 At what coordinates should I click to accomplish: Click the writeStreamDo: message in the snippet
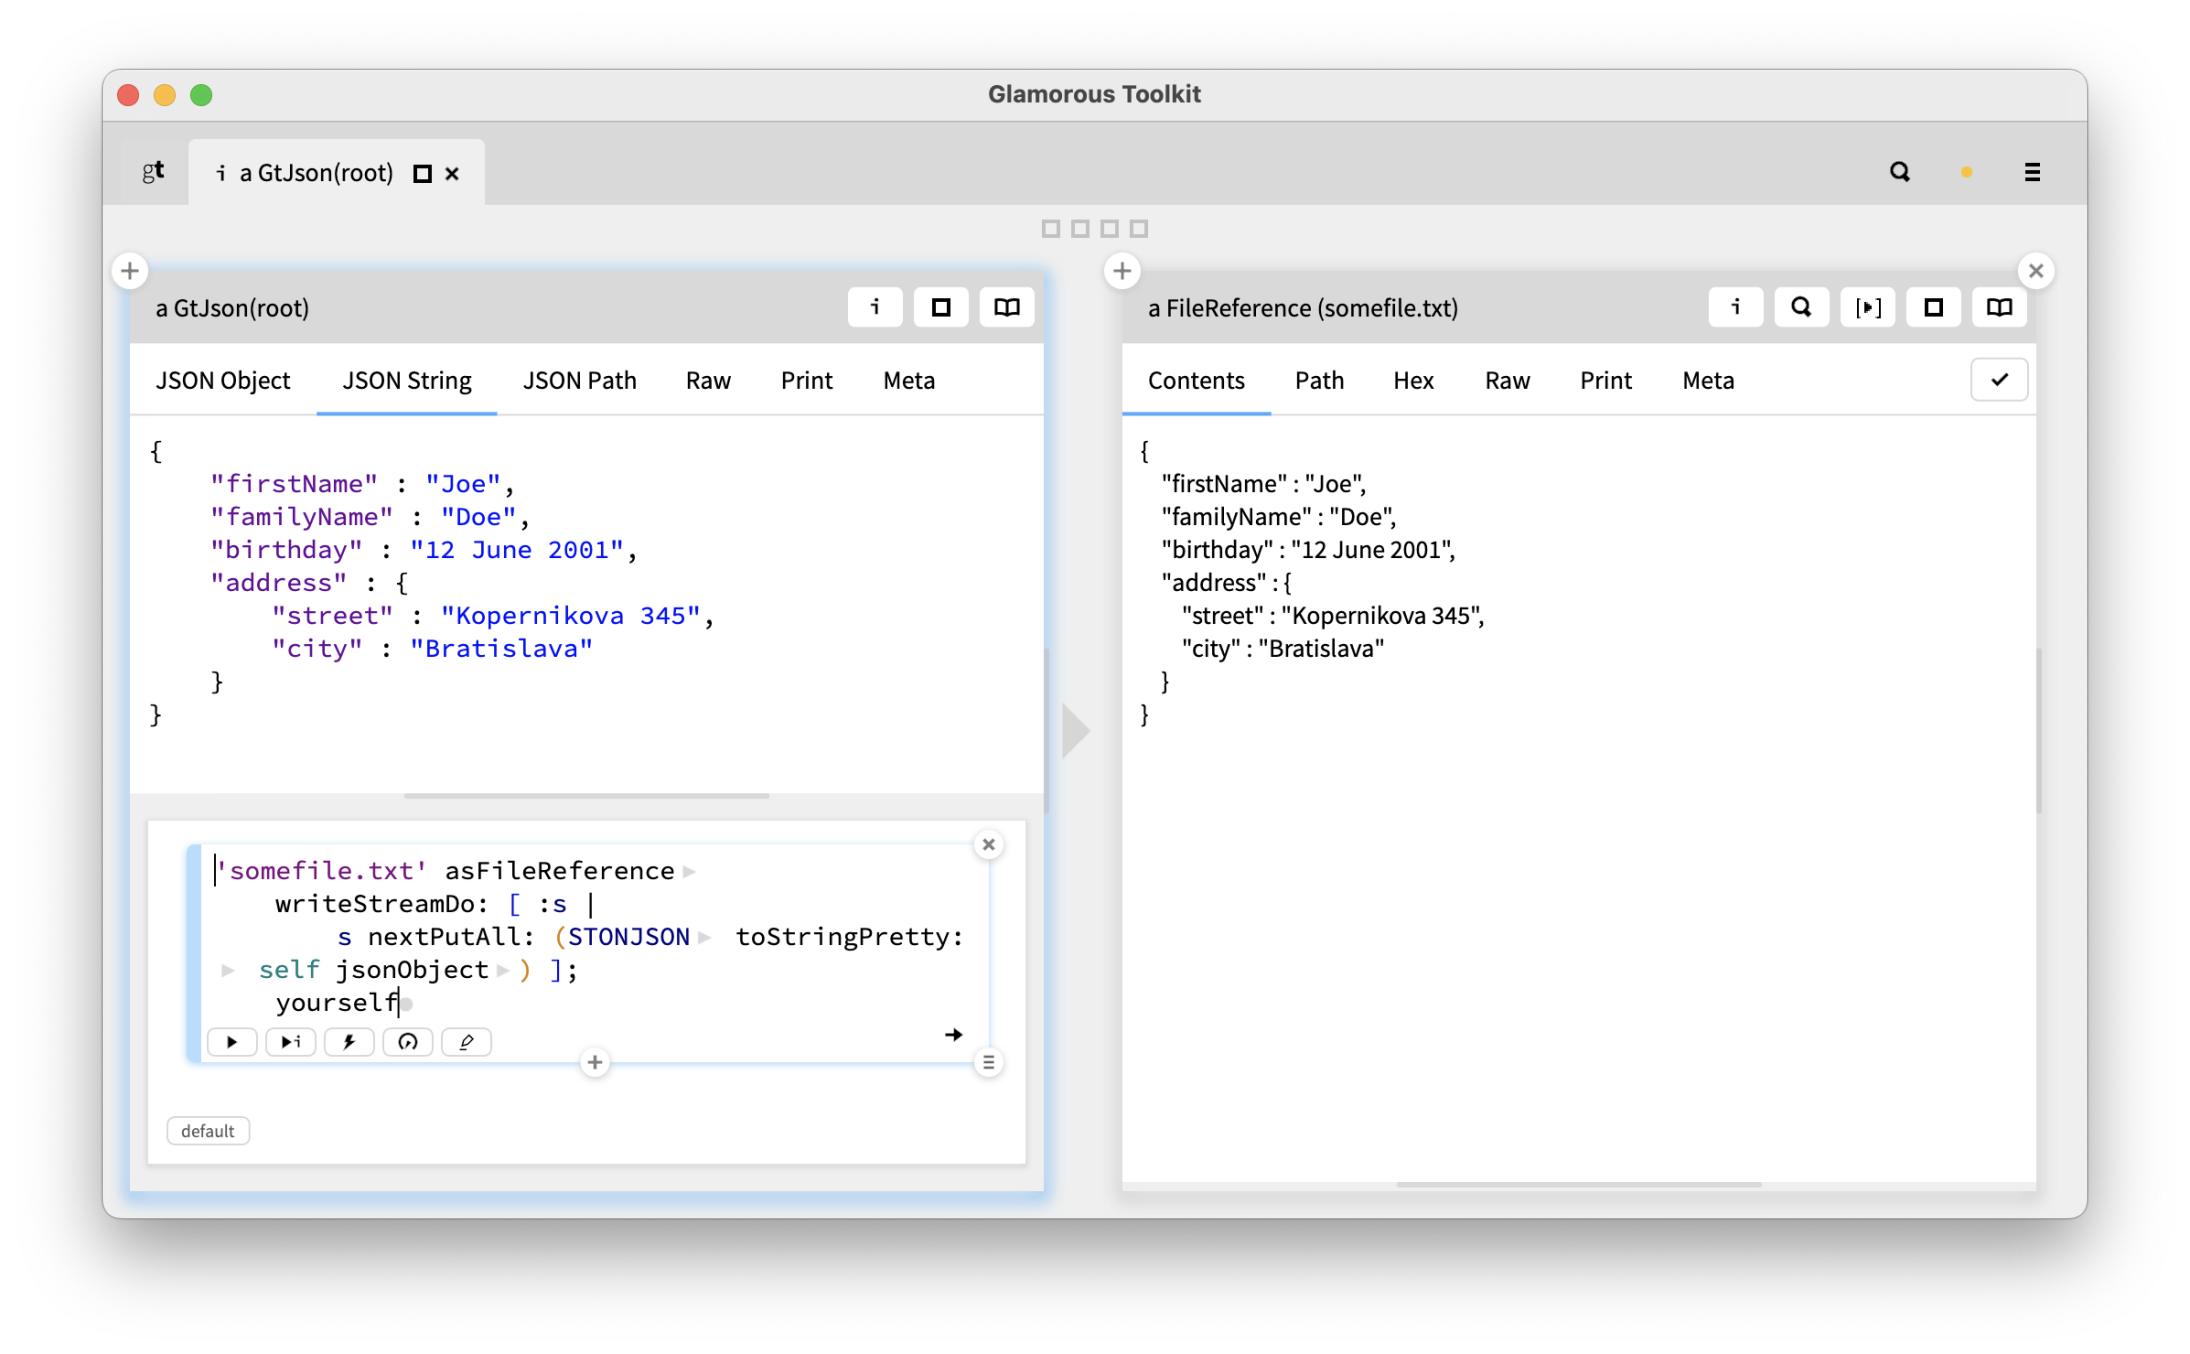point(382,904)
